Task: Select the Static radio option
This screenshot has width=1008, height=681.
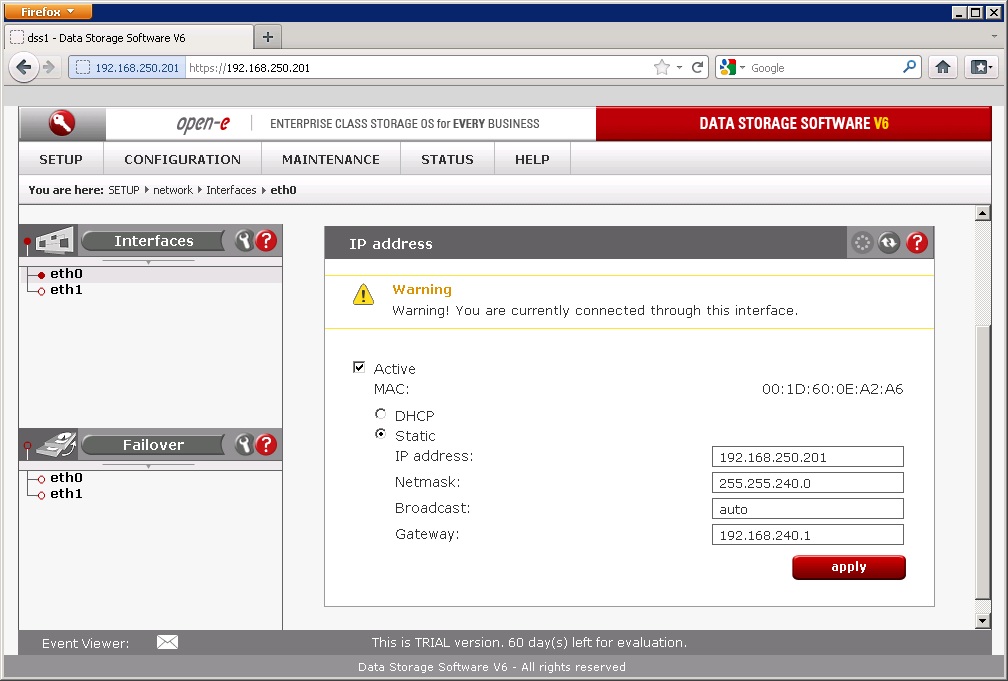Action: (380, 434)
